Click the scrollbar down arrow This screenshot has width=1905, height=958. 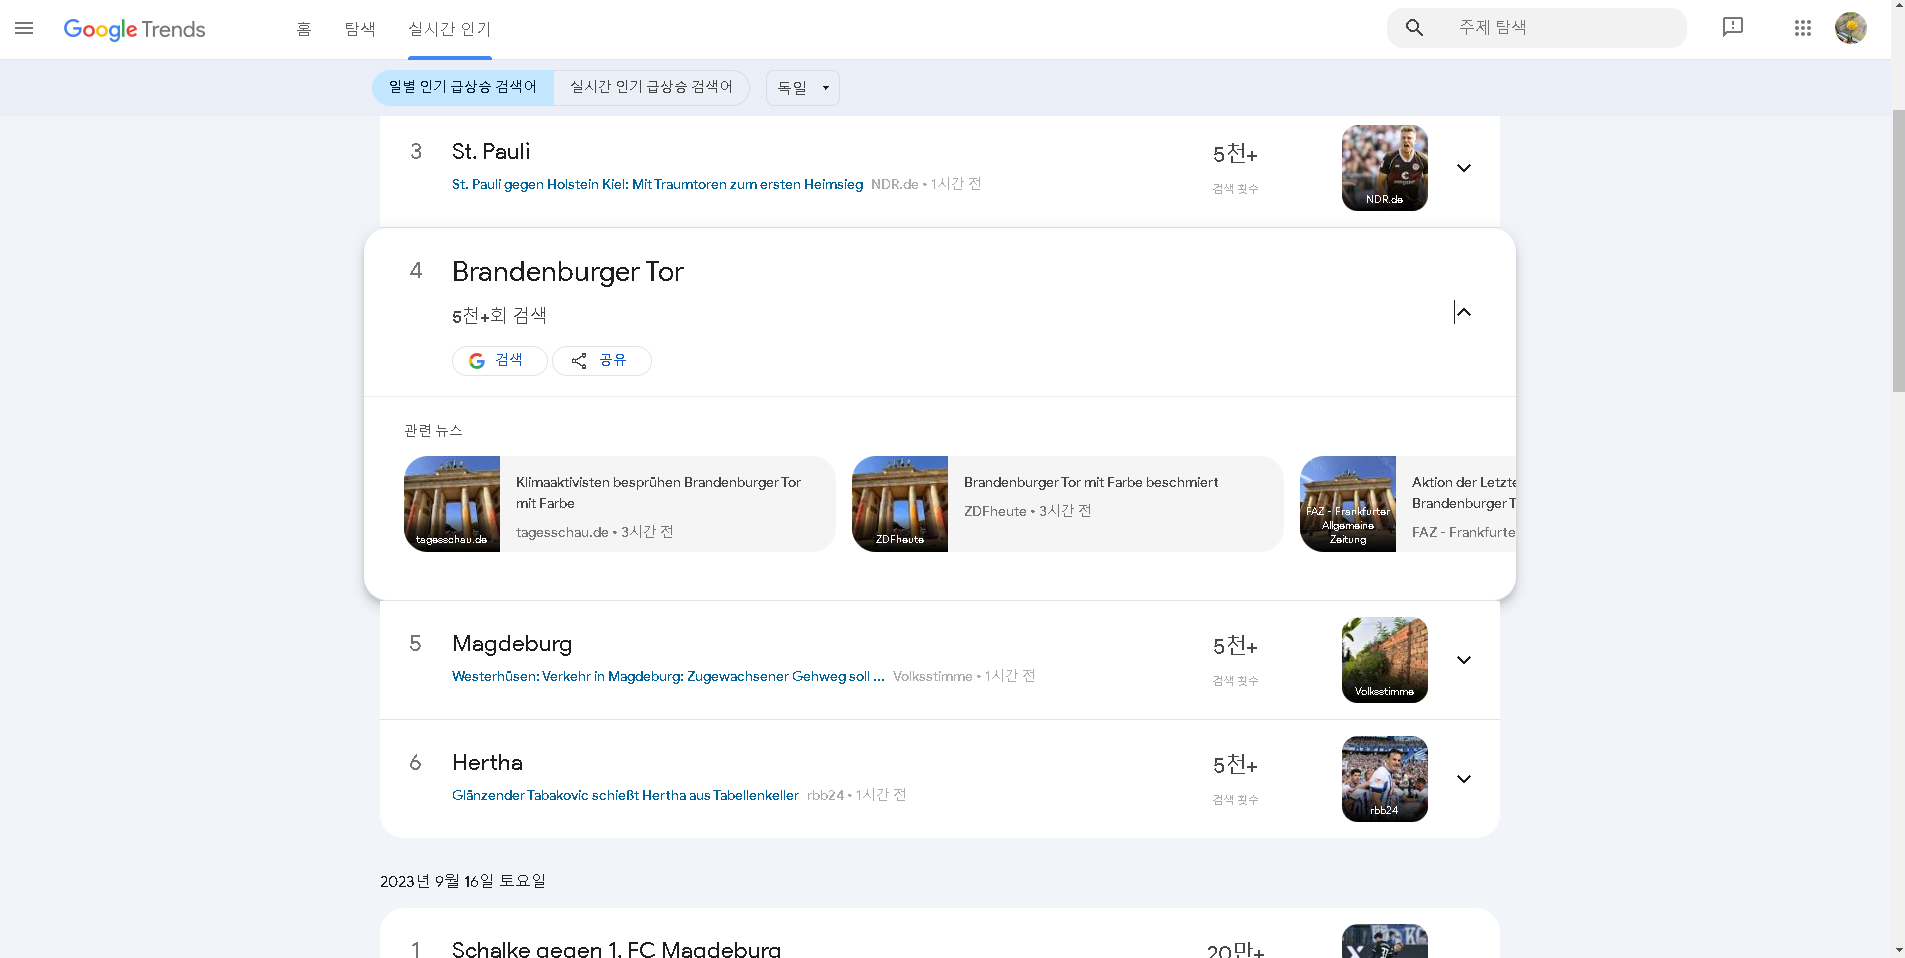[1898, 950]
